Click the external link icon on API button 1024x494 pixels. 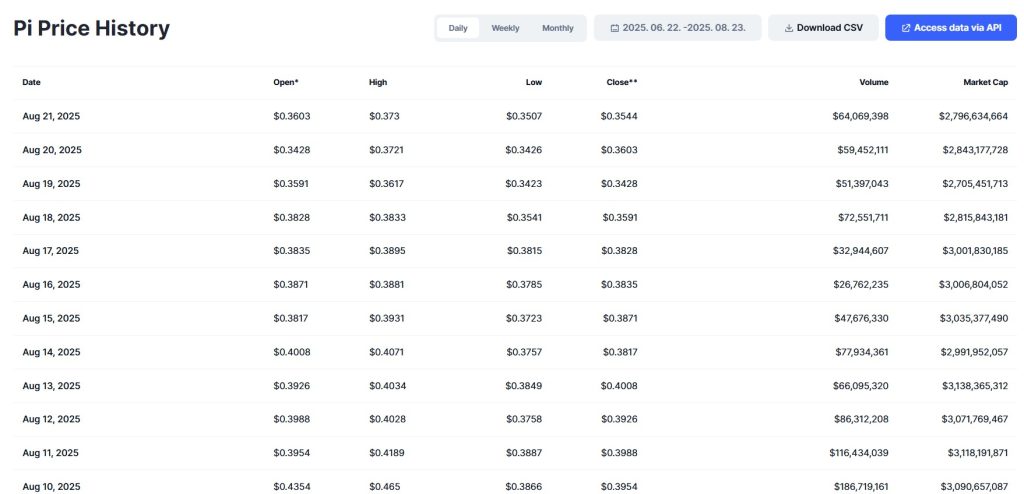[x=906, y=28]
